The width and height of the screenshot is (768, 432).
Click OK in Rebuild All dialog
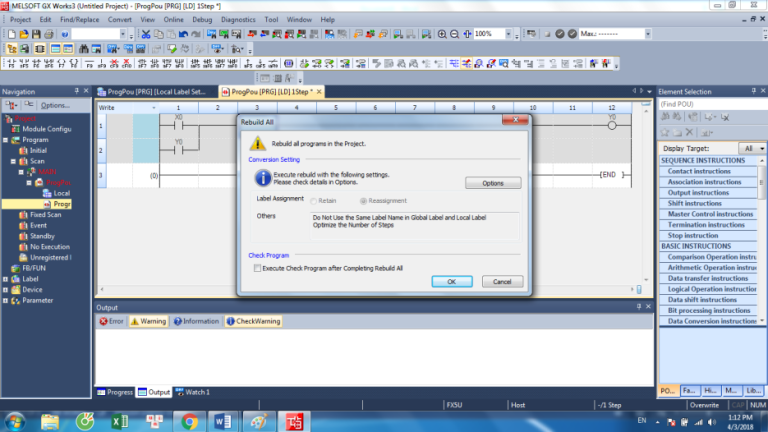451,282
